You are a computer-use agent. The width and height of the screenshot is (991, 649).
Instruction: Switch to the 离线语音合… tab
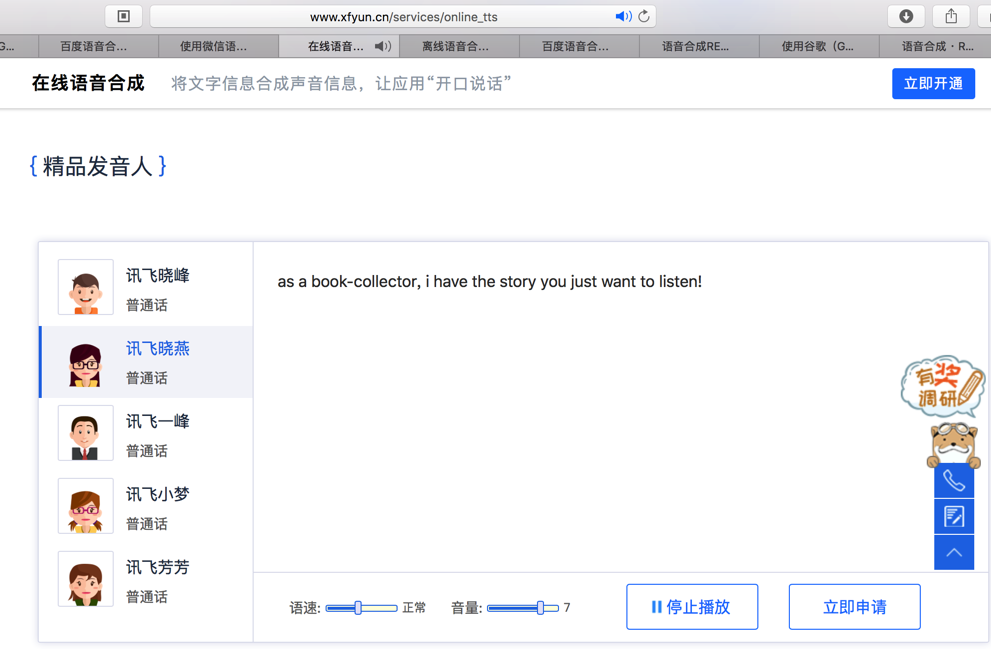(459, 46)
